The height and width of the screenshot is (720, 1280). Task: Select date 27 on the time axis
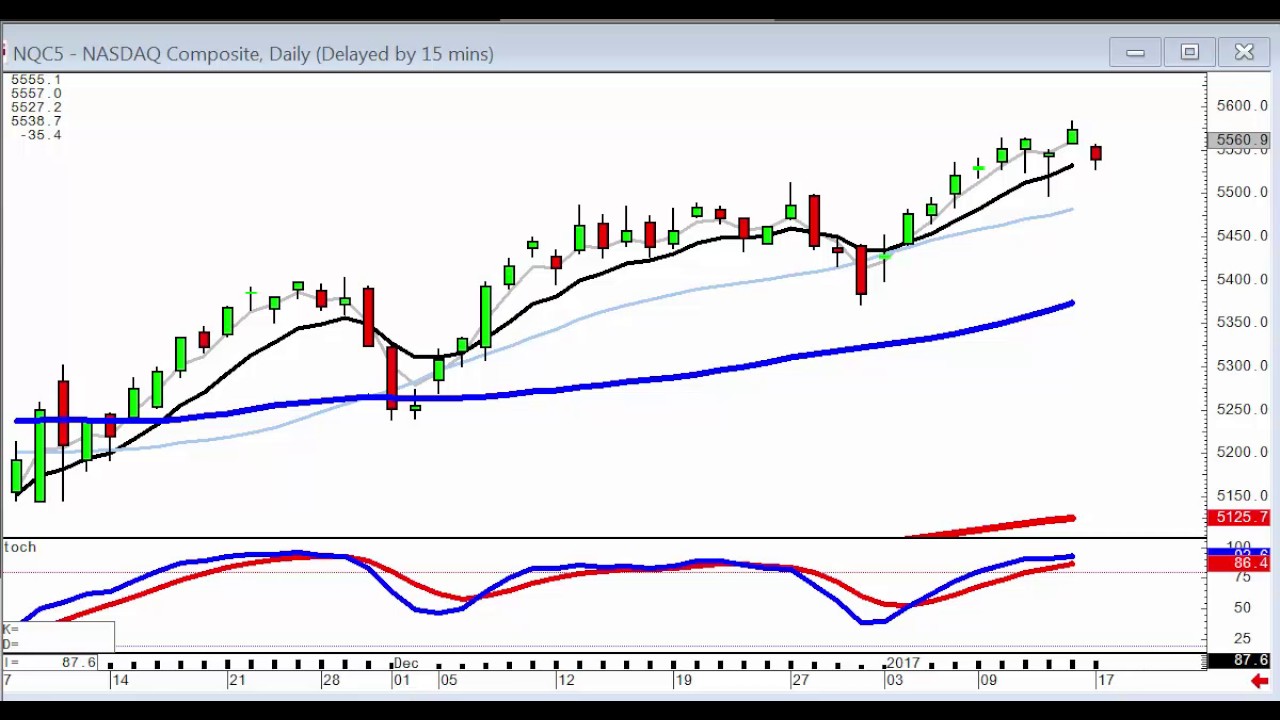(800, 680)
